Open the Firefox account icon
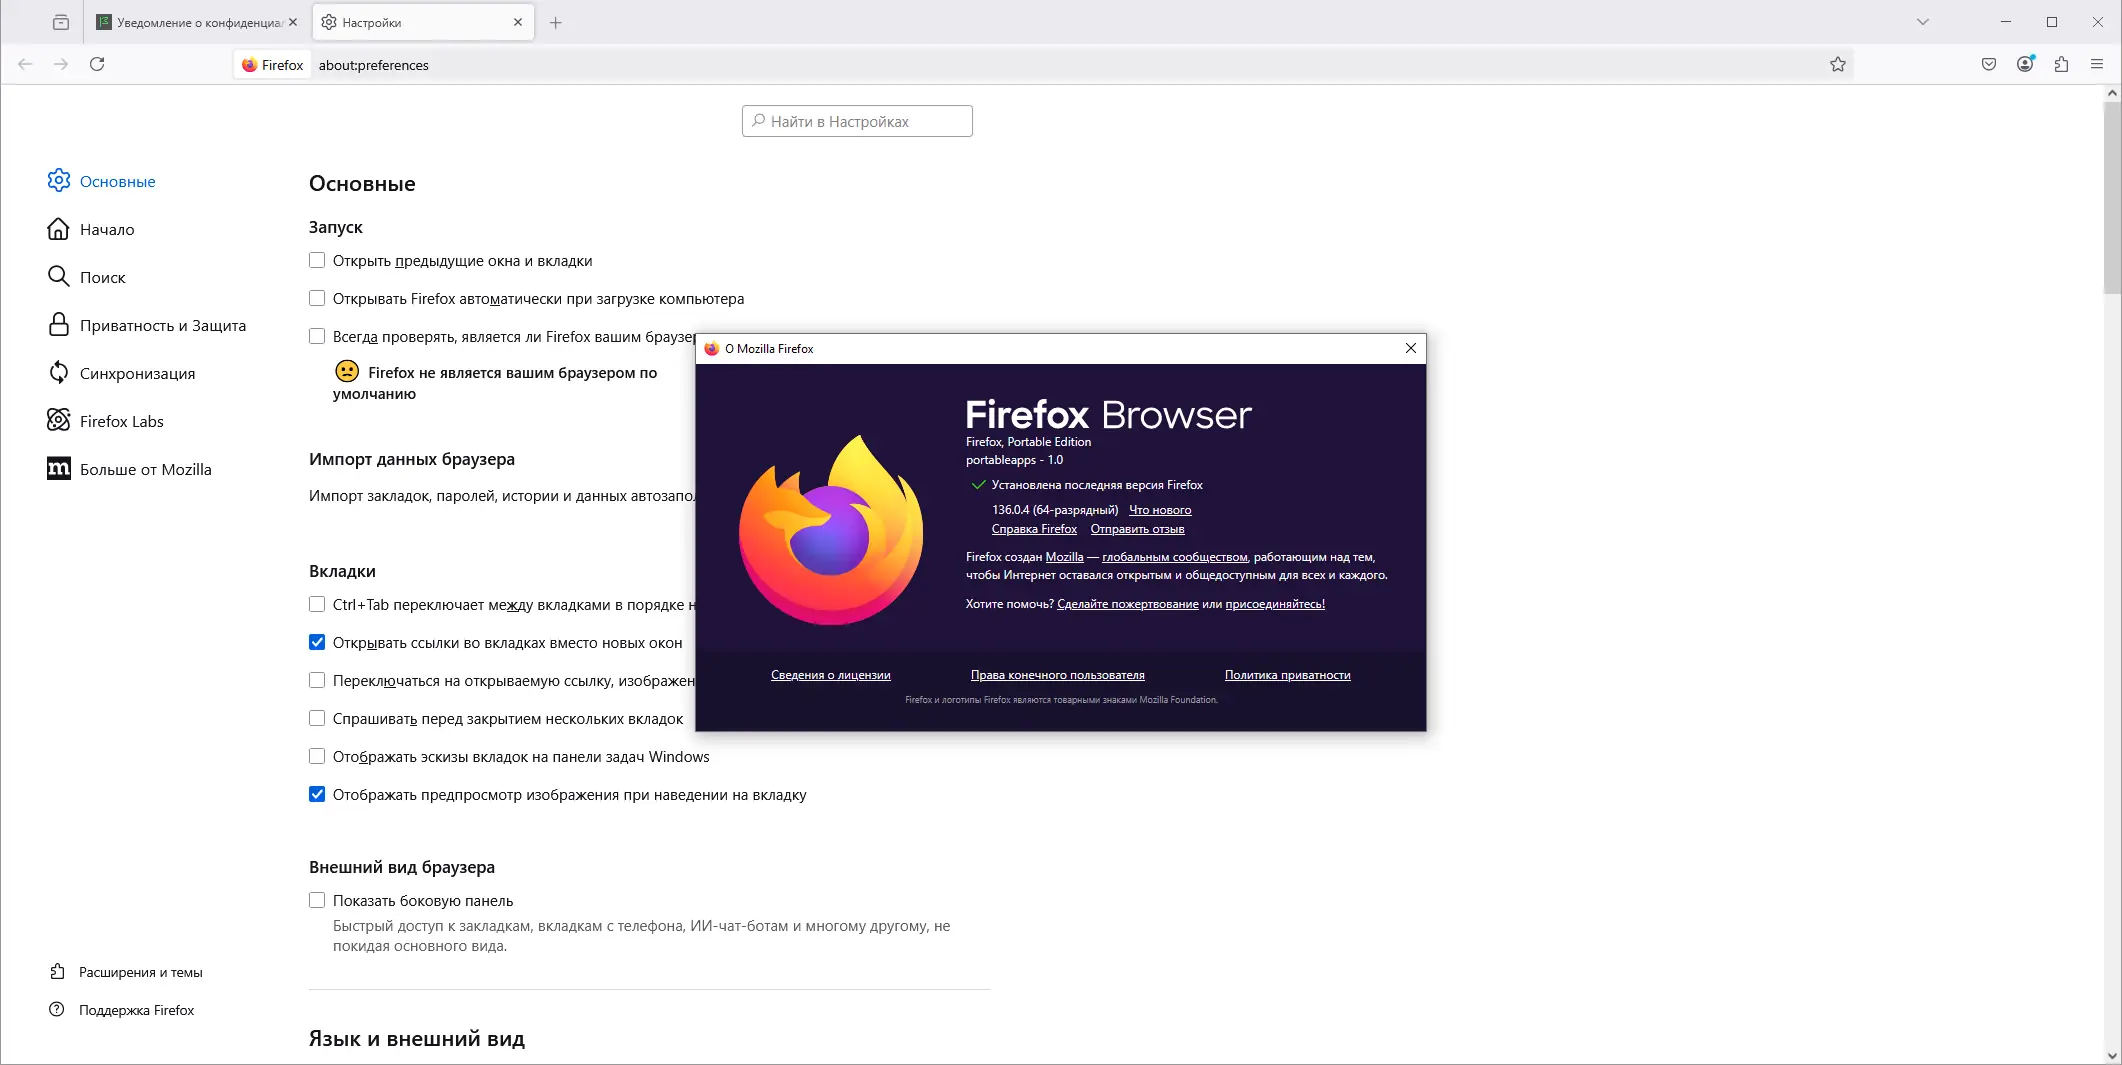Viewport: 2122px width, 1065px height. point(2025,64)
